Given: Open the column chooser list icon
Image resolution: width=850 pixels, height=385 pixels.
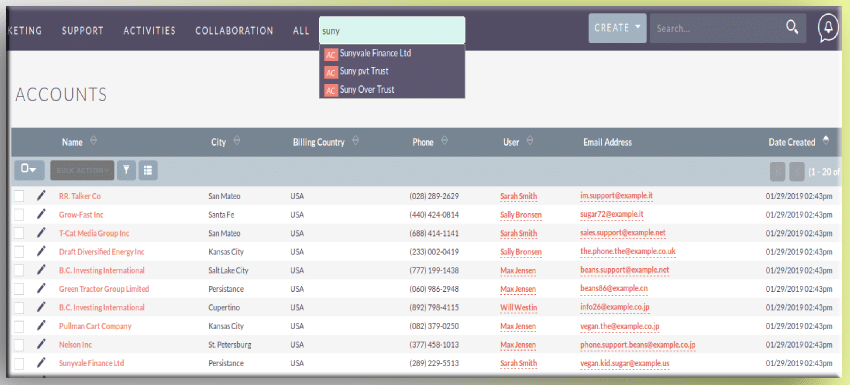Looking at the screenshot, I should tap(148, 170).
